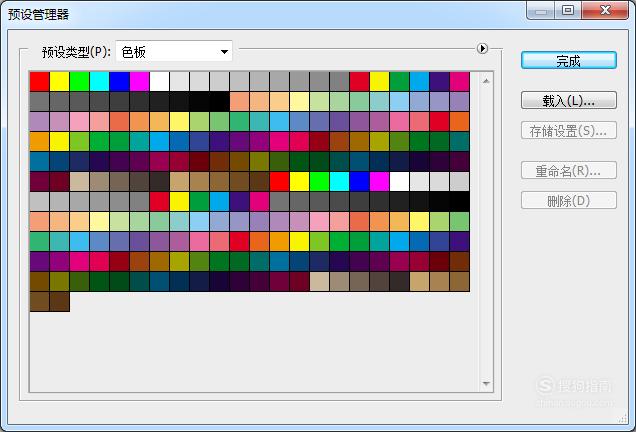Image resolution: width=636 pixels, height=432 pixels.
Task: Click the scrollbar up arrow of swatch list
Action: point(486,81)
